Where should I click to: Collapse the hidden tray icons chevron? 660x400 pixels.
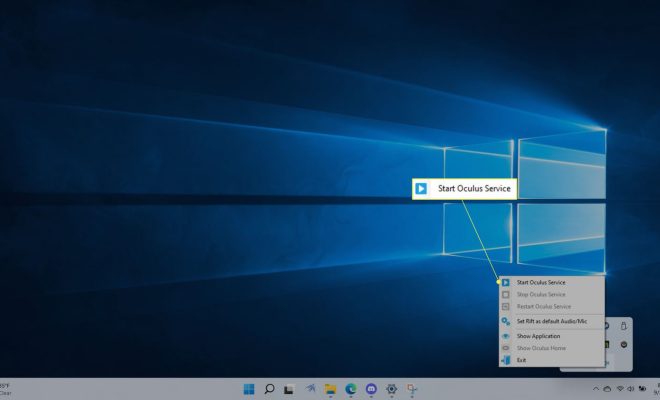[x=596, y=389]
